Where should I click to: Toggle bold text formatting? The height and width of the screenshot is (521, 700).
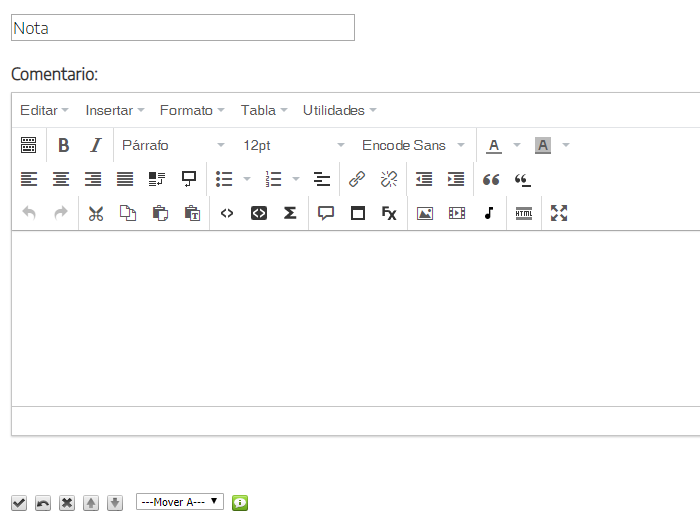point(63,145)
